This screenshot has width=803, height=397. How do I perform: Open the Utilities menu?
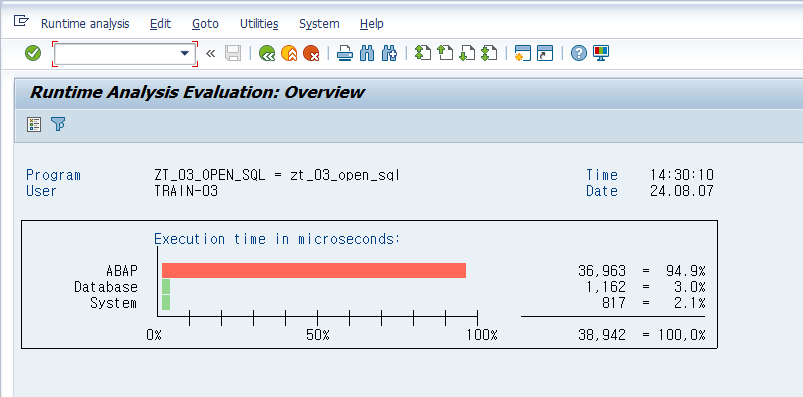(259, 24)
